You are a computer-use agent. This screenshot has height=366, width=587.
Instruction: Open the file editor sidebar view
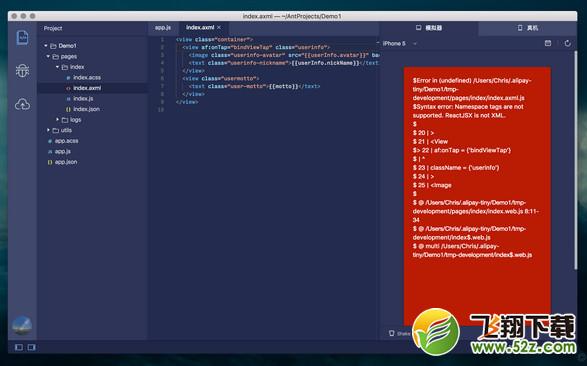point(22,38)
